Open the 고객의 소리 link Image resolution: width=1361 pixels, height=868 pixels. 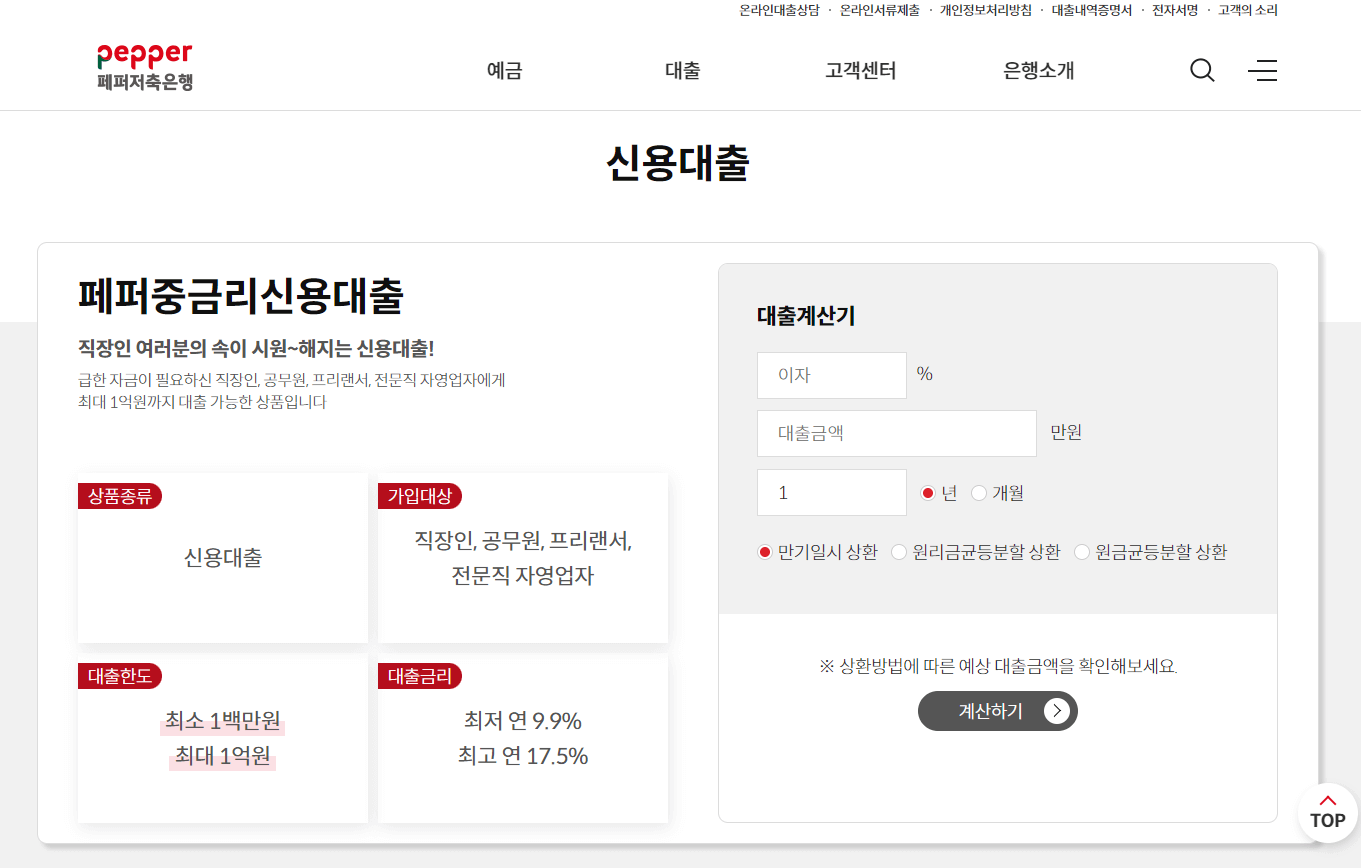(1248, 10)
